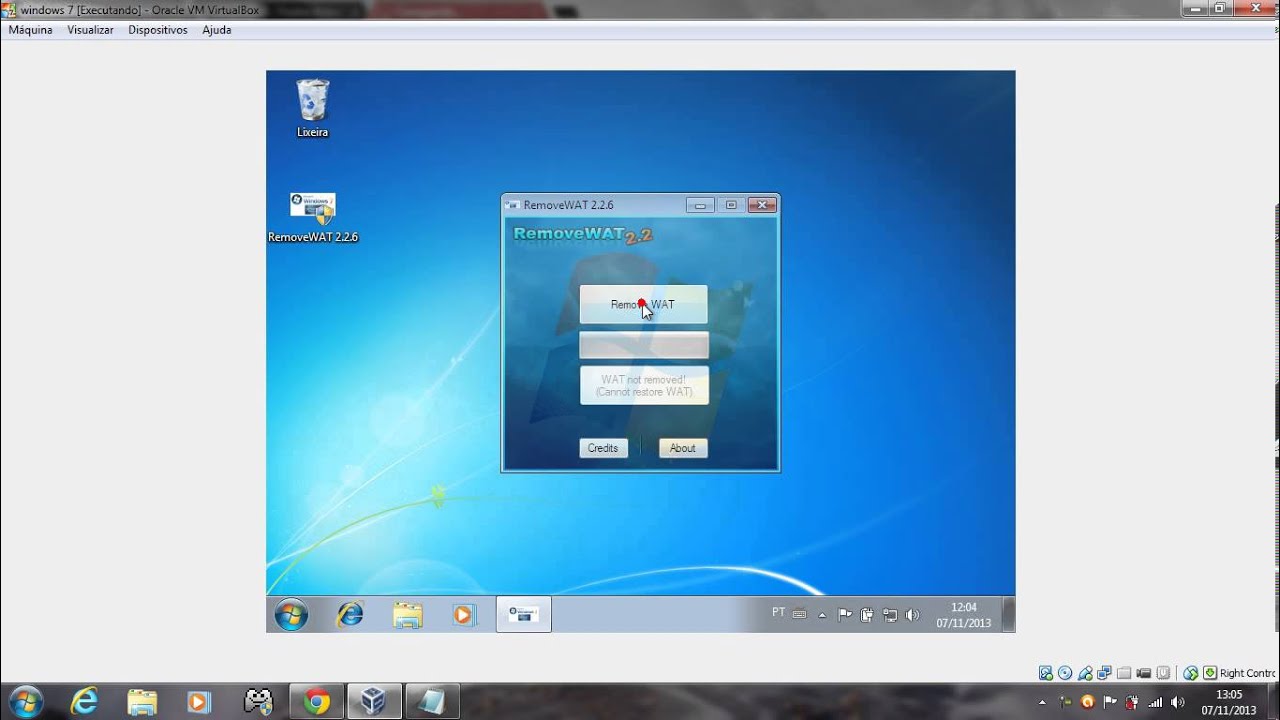The image size is (1280, 720).
Task: Click VirtualBox CPU virtualization indicator
Action: tap(1163, 673)
